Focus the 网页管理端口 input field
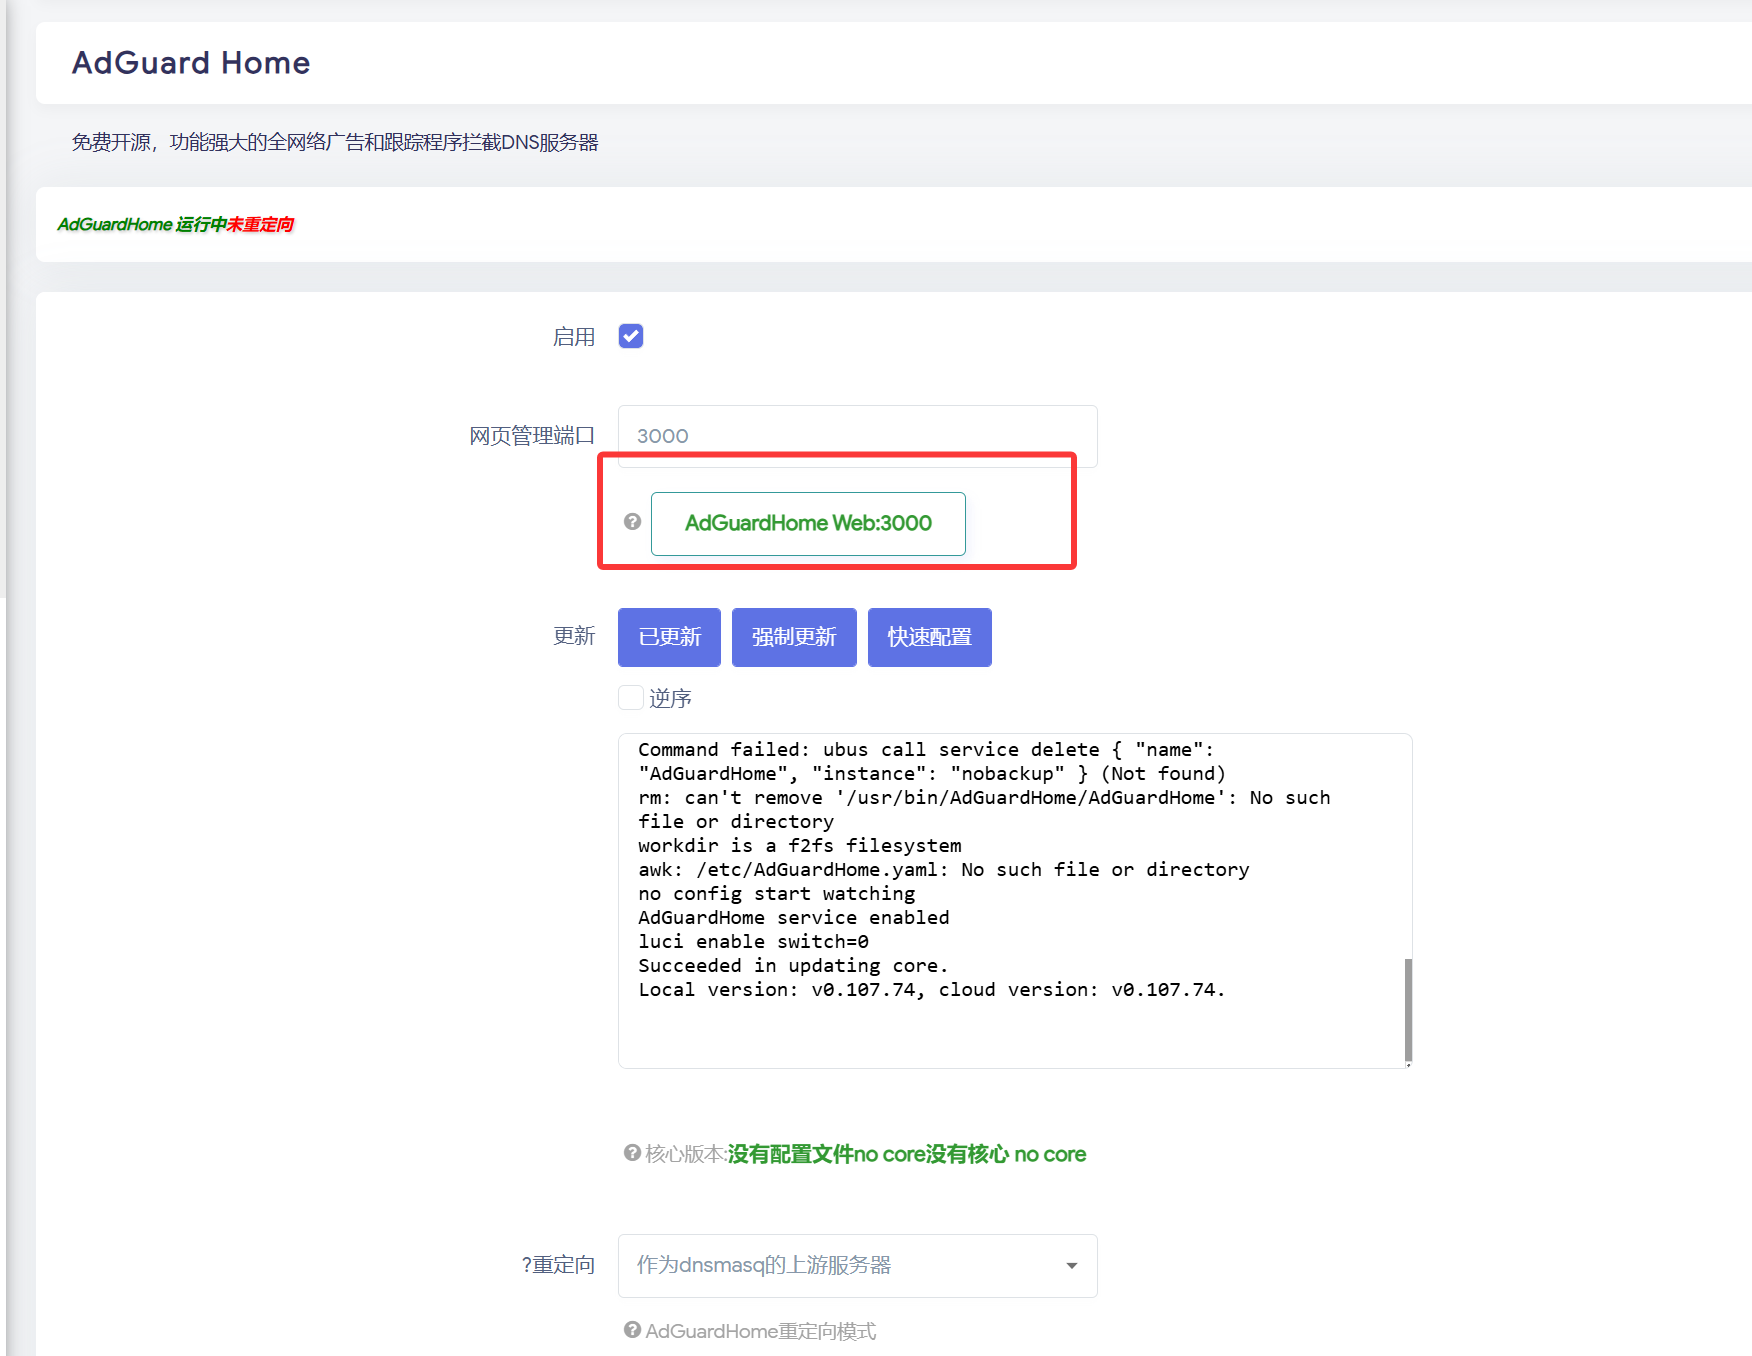The height and width of the screenshot is (1356, 1752). pos(857,436)
